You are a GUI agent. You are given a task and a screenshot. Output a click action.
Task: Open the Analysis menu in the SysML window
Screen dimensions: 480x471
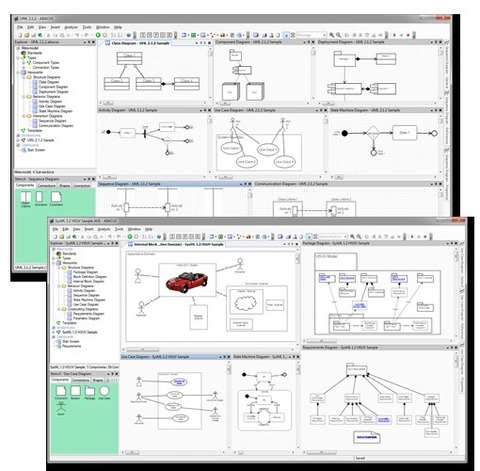pos(104,229)
